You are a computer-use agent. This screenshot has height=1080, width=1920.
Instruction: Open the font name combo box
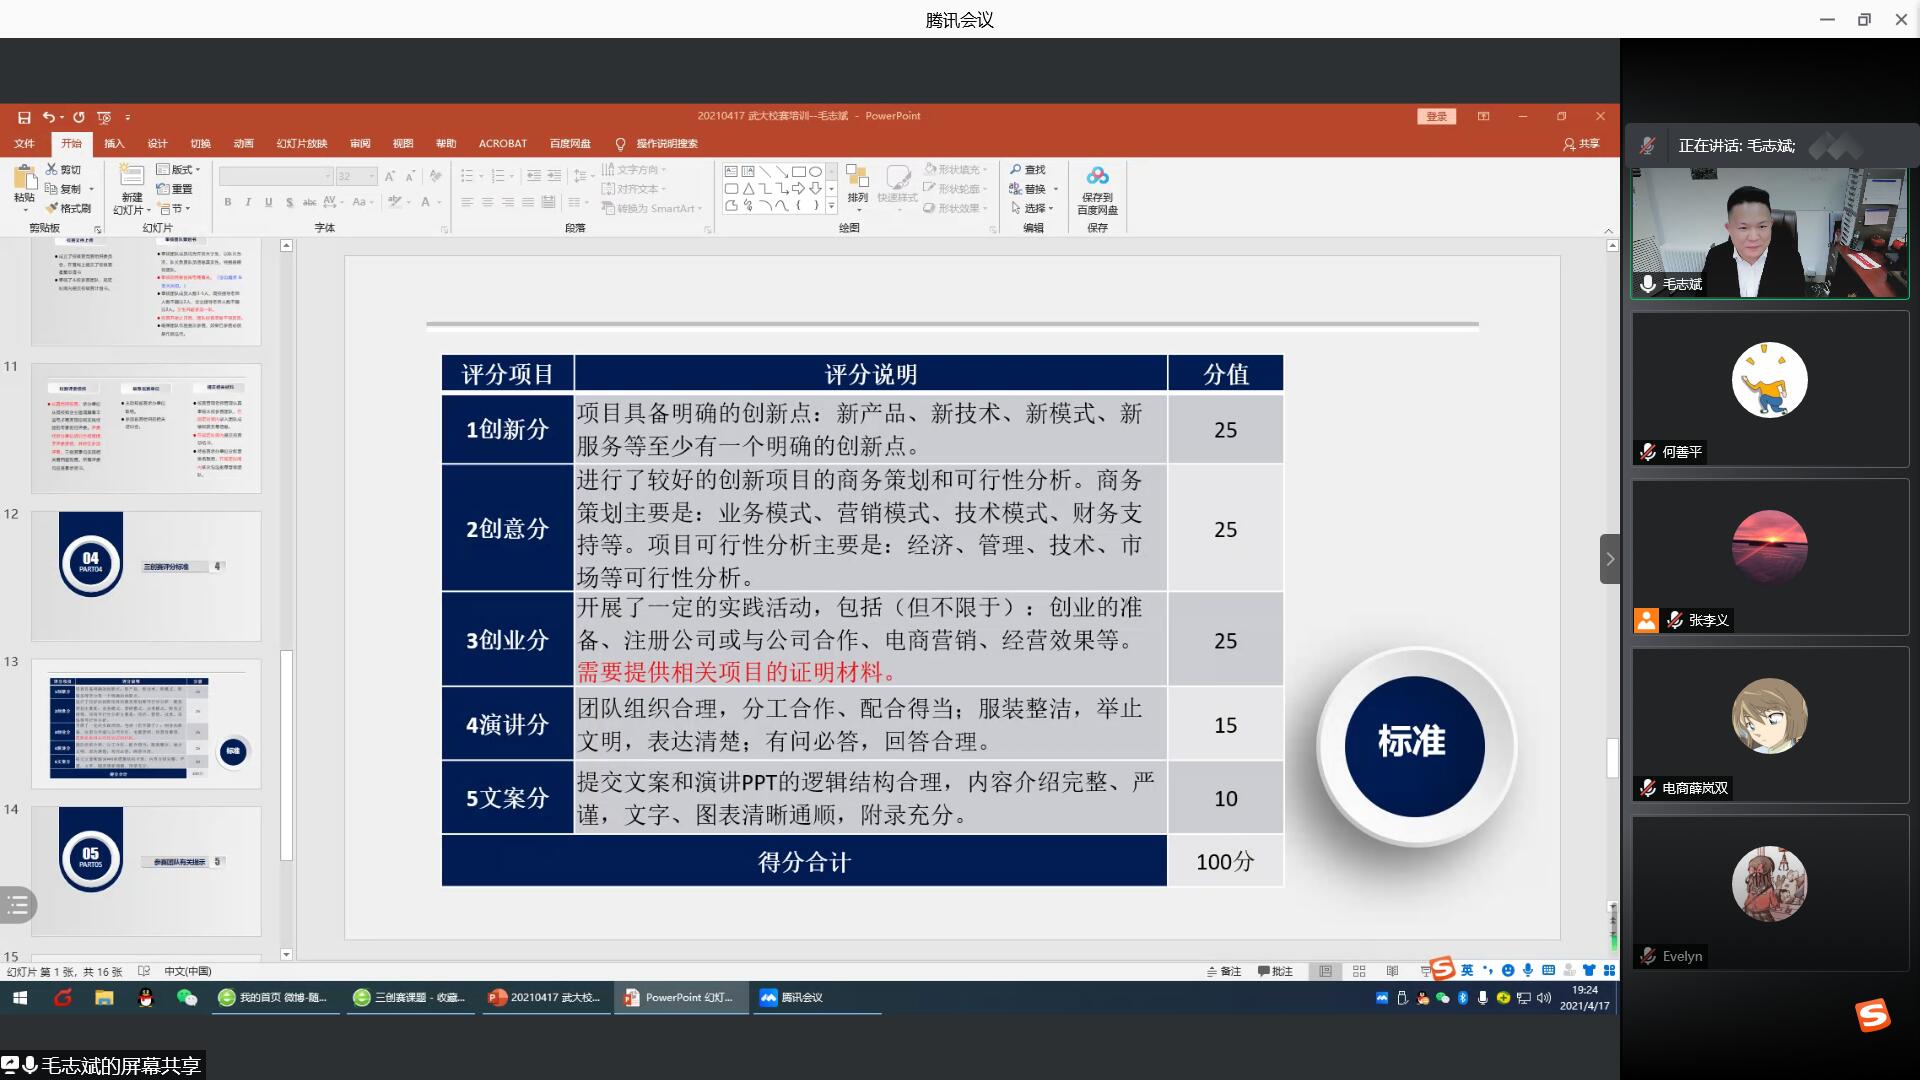(x=275, y=176)
